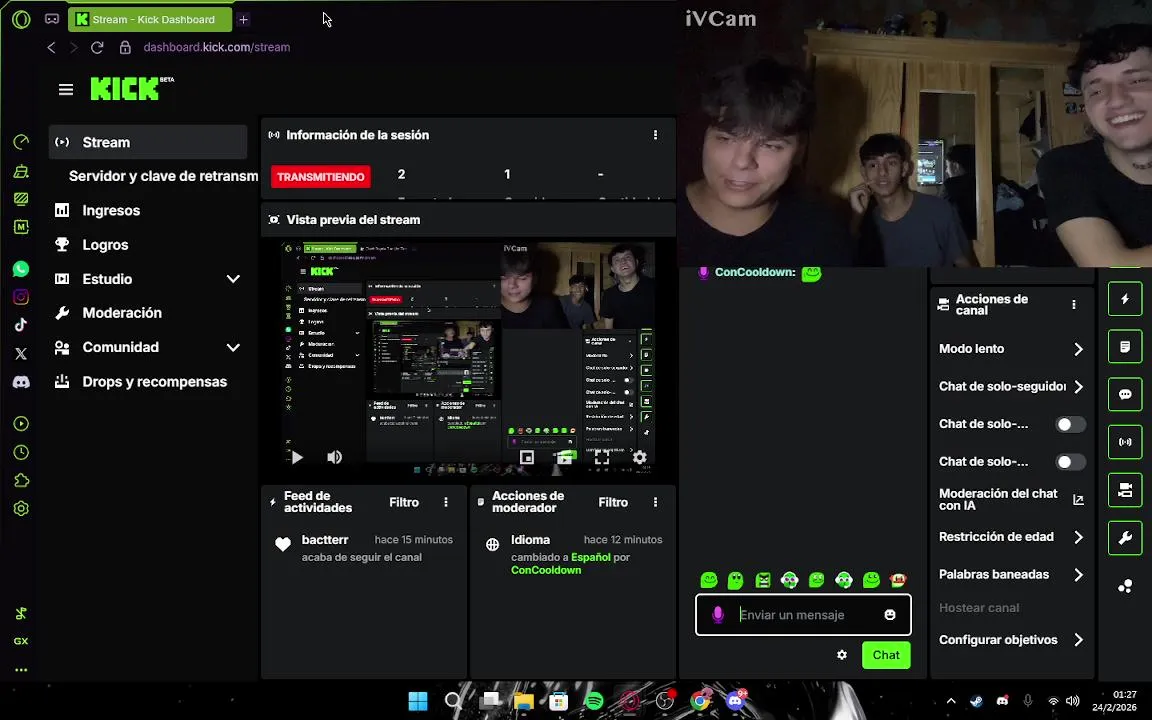1152x720 pixels.
Task: Open Chat de solo-seguidores options arrow
Action: tap(1078, 386)
